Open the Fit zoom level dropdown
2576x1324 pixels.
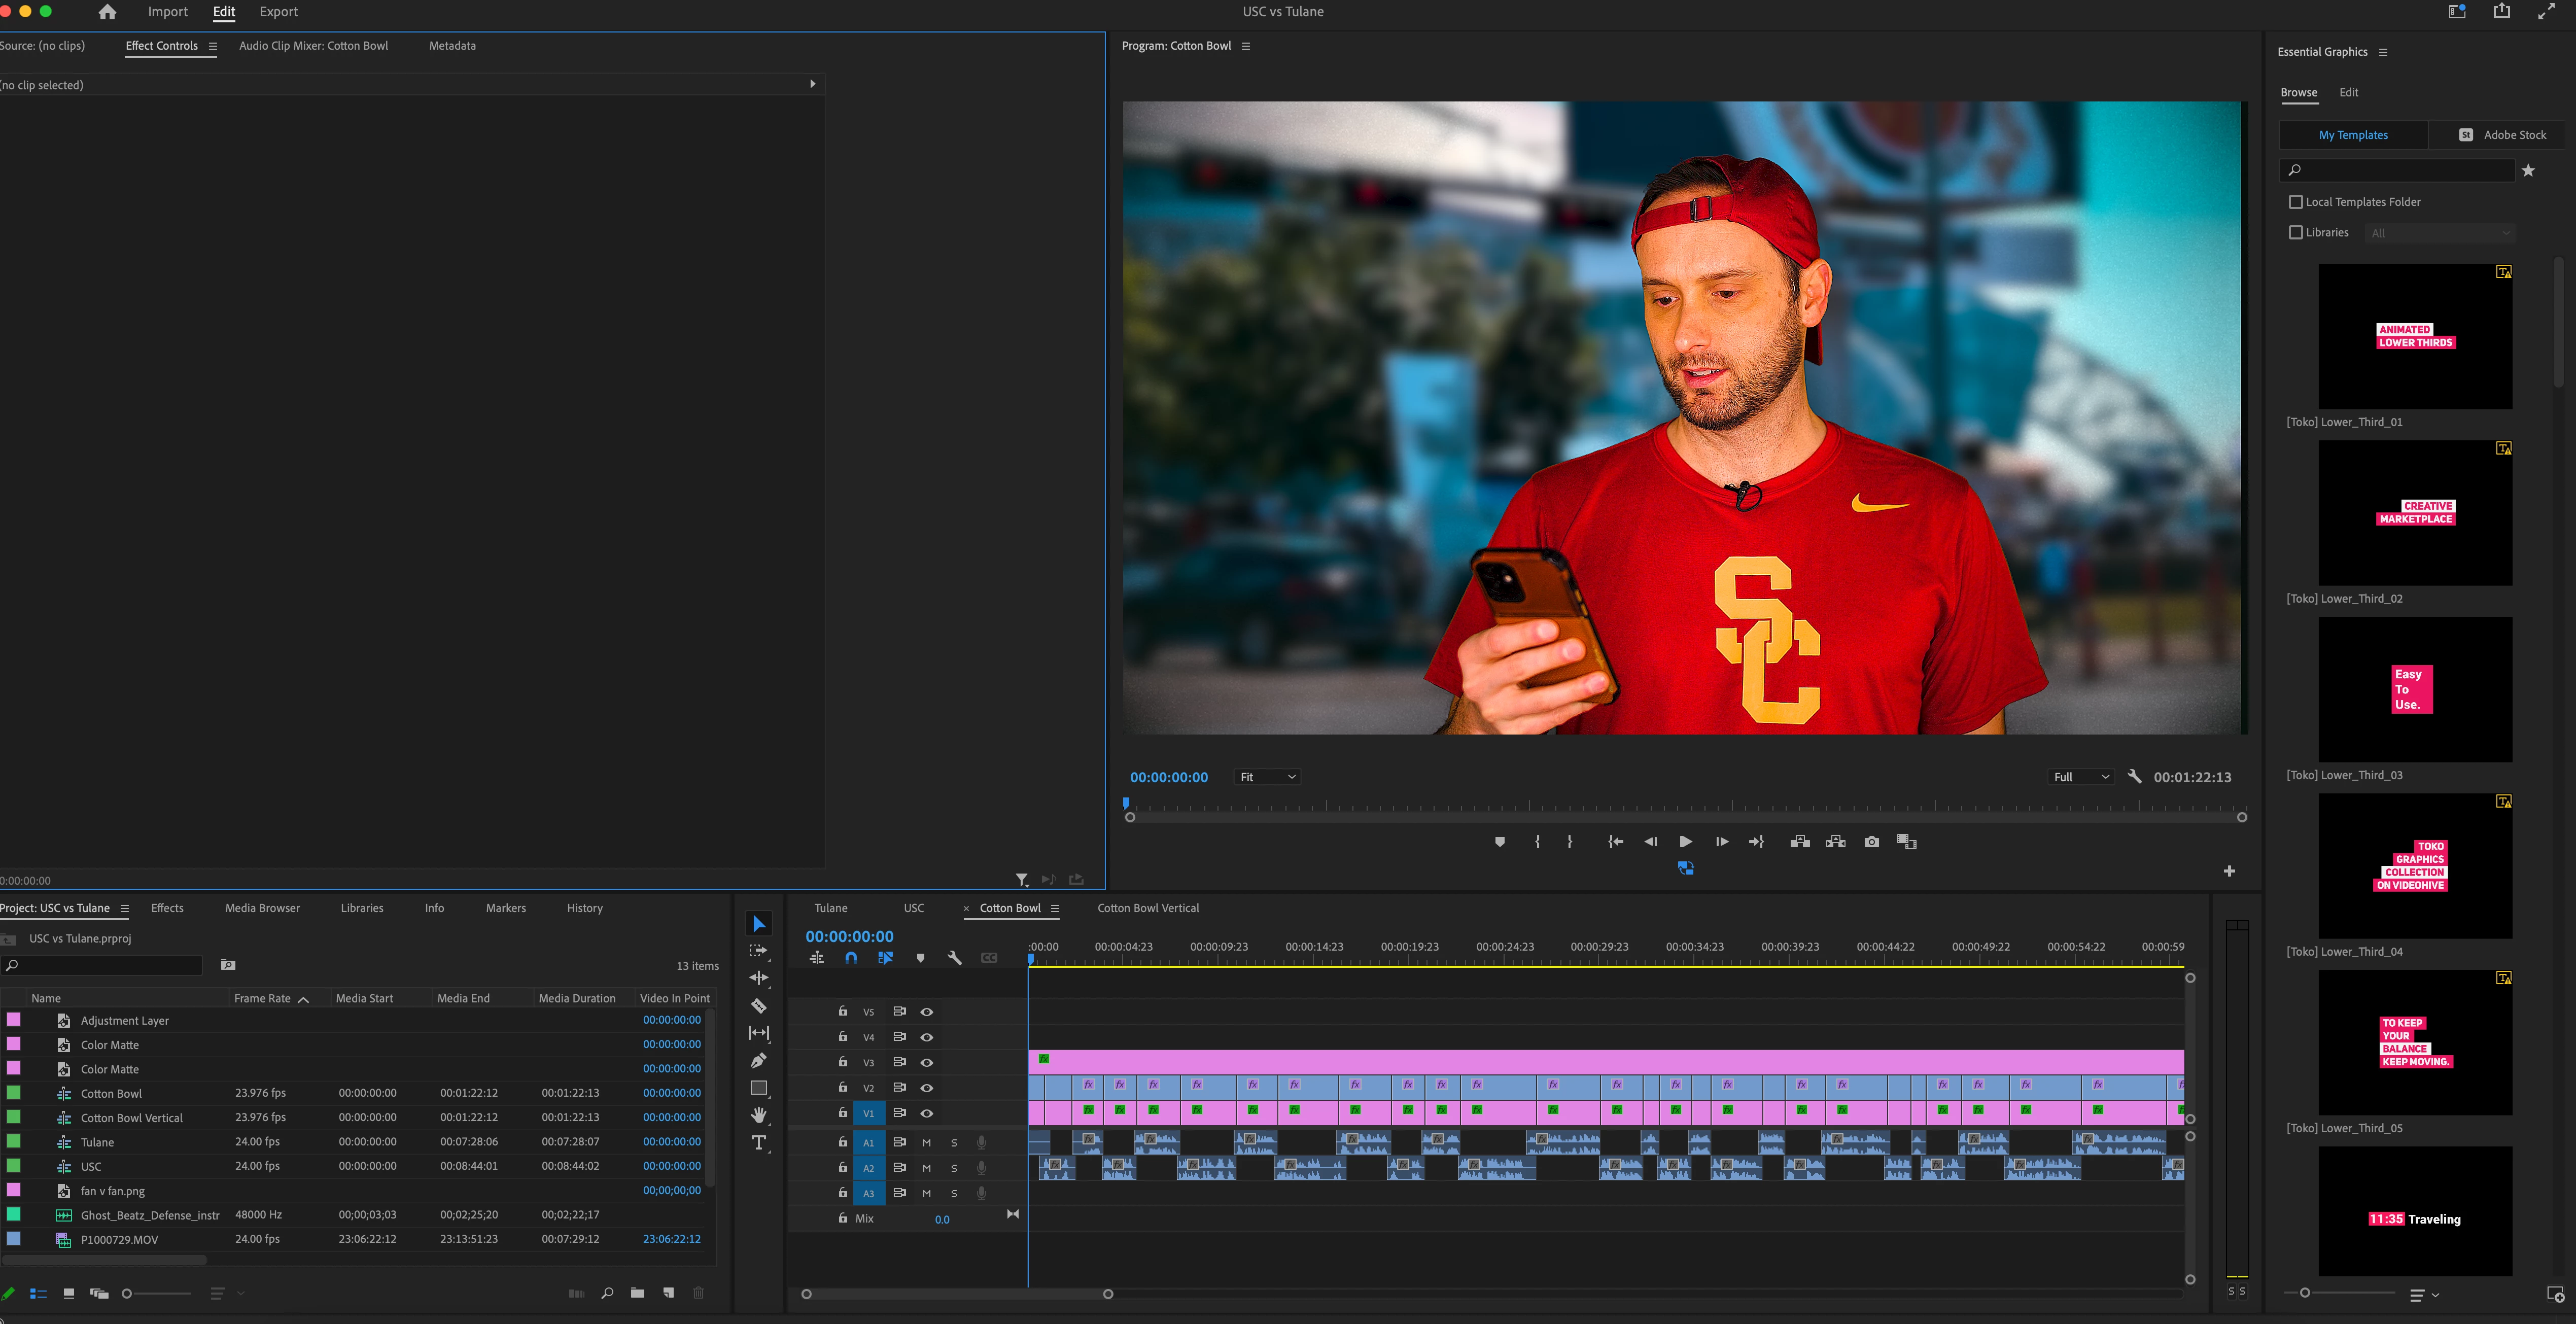click(x=1267, y=777)
